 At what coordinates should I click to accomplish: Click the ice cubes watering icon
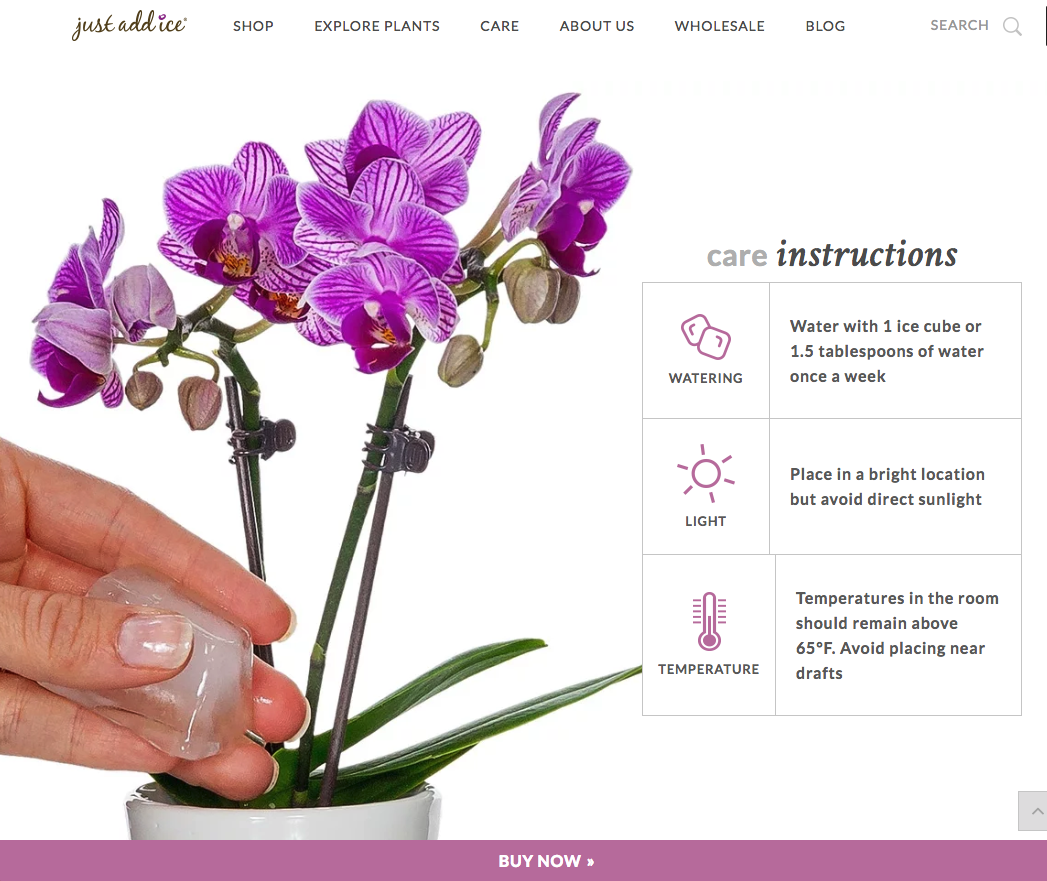pos(705,337)
